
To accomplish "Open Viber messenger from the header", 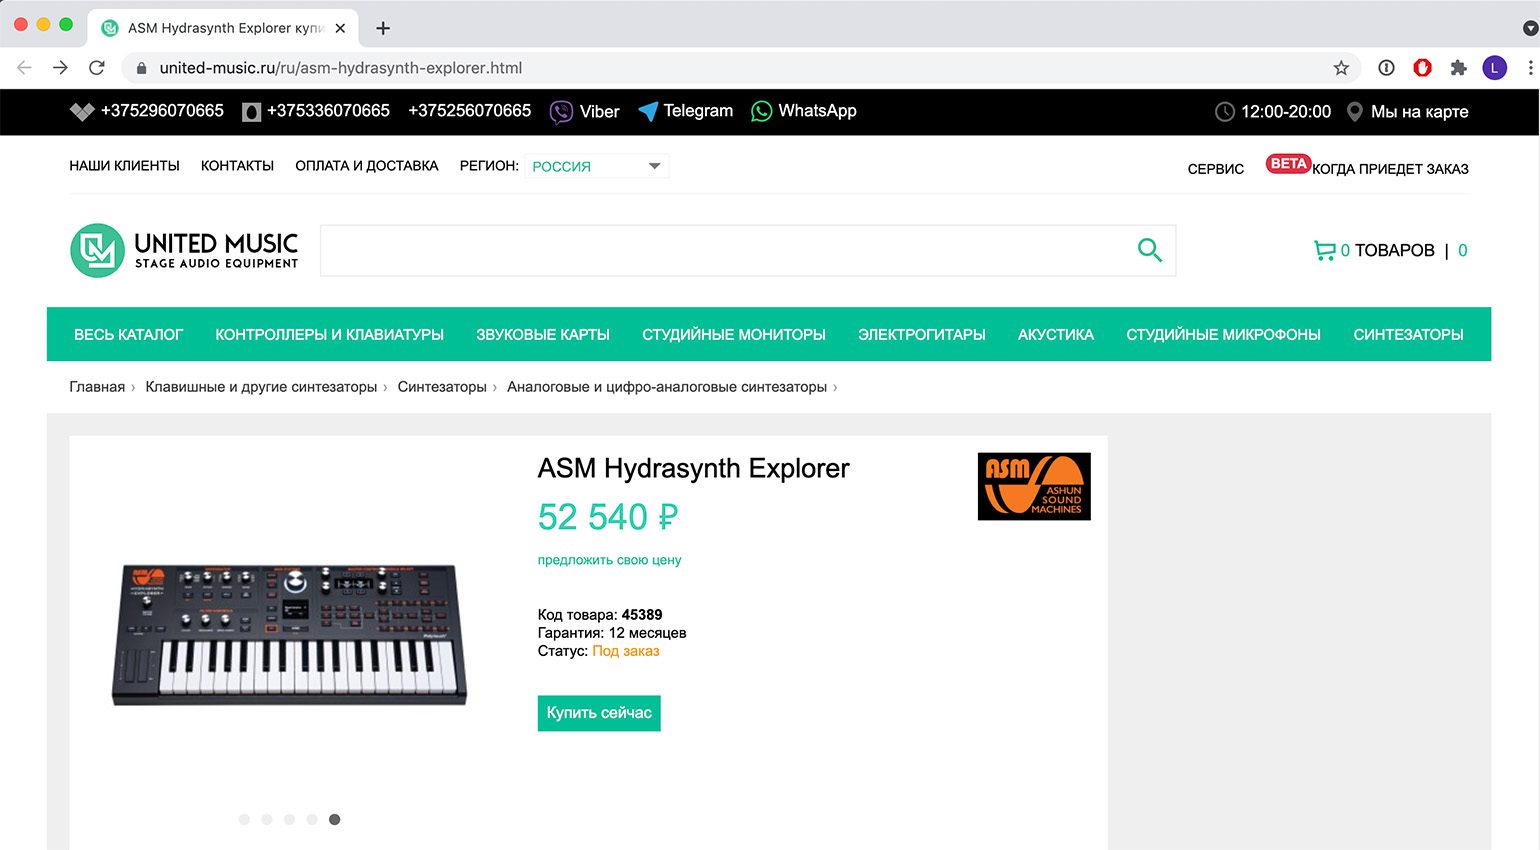I will [584, 112].
